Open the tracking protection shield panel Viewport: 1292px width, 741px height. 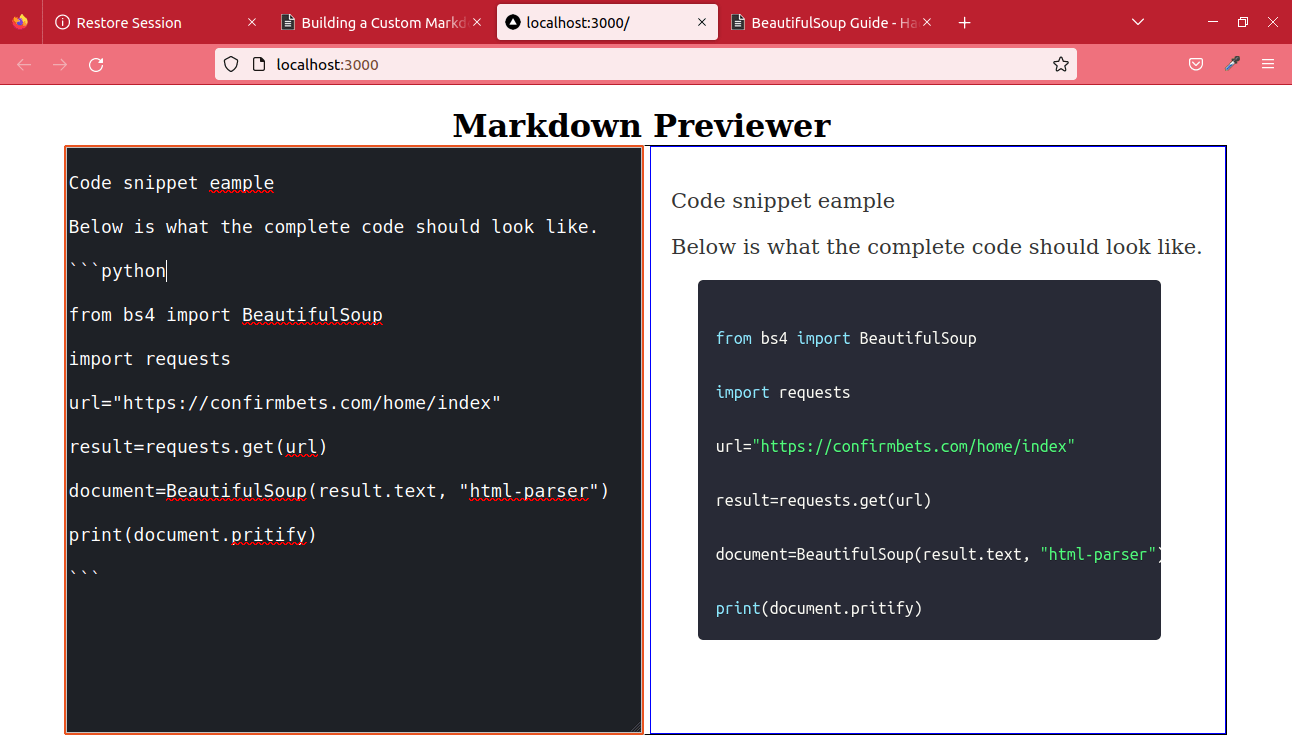(x=231, y=64)
